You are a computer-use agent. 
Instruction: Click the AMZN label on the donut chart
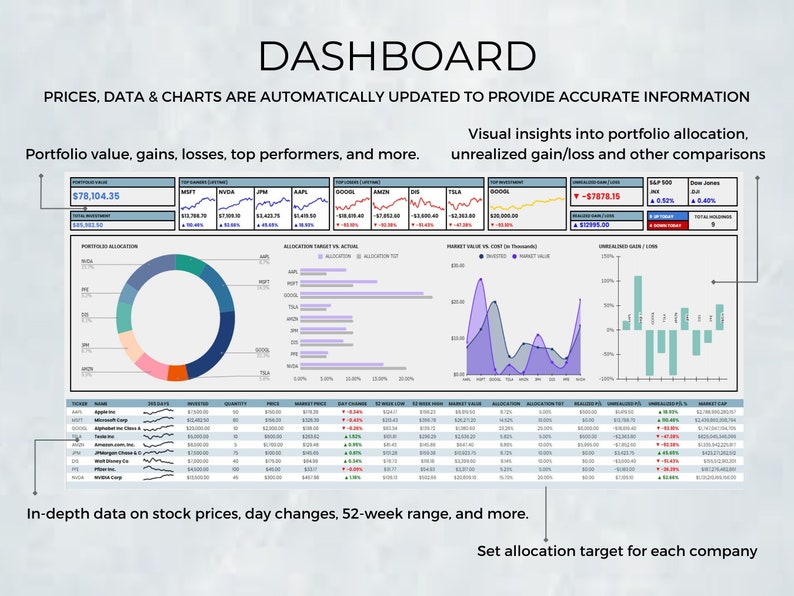click(87, 369)
